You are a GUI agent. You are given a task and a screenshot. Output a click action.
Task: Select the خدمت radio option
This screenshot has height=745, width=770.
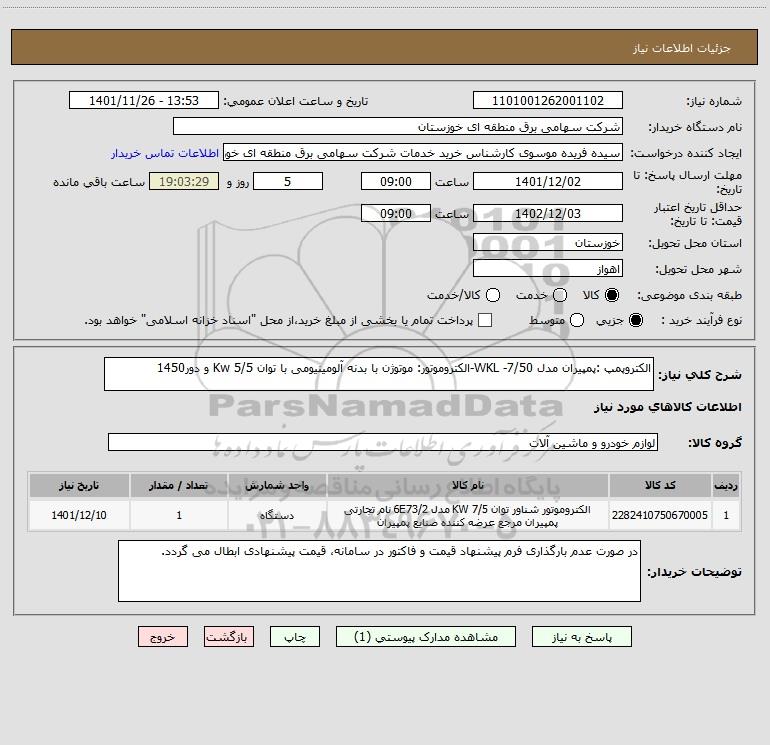(x=560, y=295)
